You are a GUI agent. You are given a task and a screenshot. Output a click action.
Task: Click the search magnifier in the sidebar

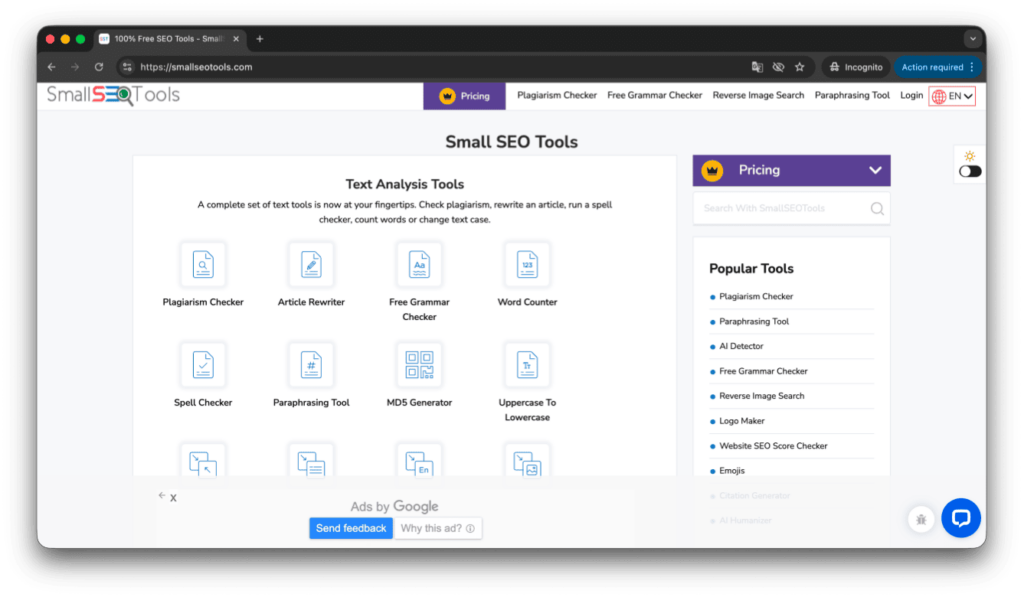click(877, 208)
